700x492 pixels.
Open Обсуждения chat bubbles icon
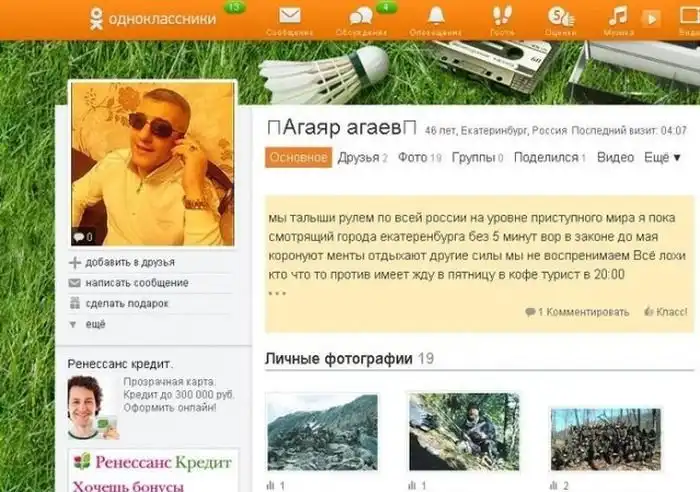[x=360, y=16]
